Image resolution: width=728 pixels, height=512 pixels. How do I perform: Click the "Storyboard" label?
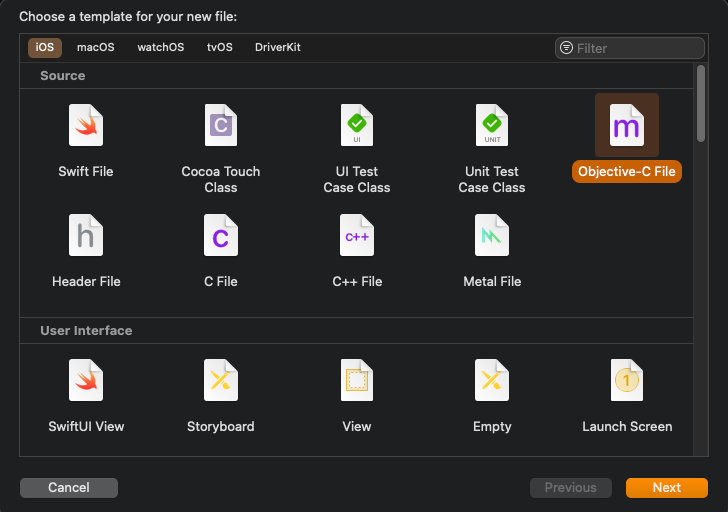[221, 426]
